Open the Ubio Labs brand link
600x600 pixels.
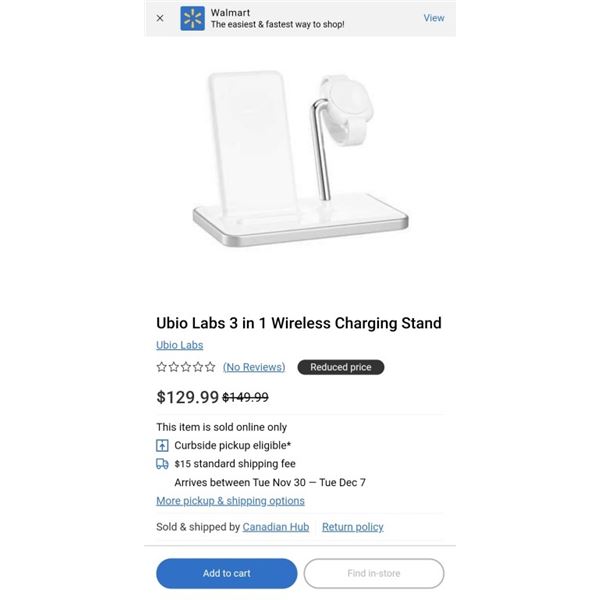[179, 345]
